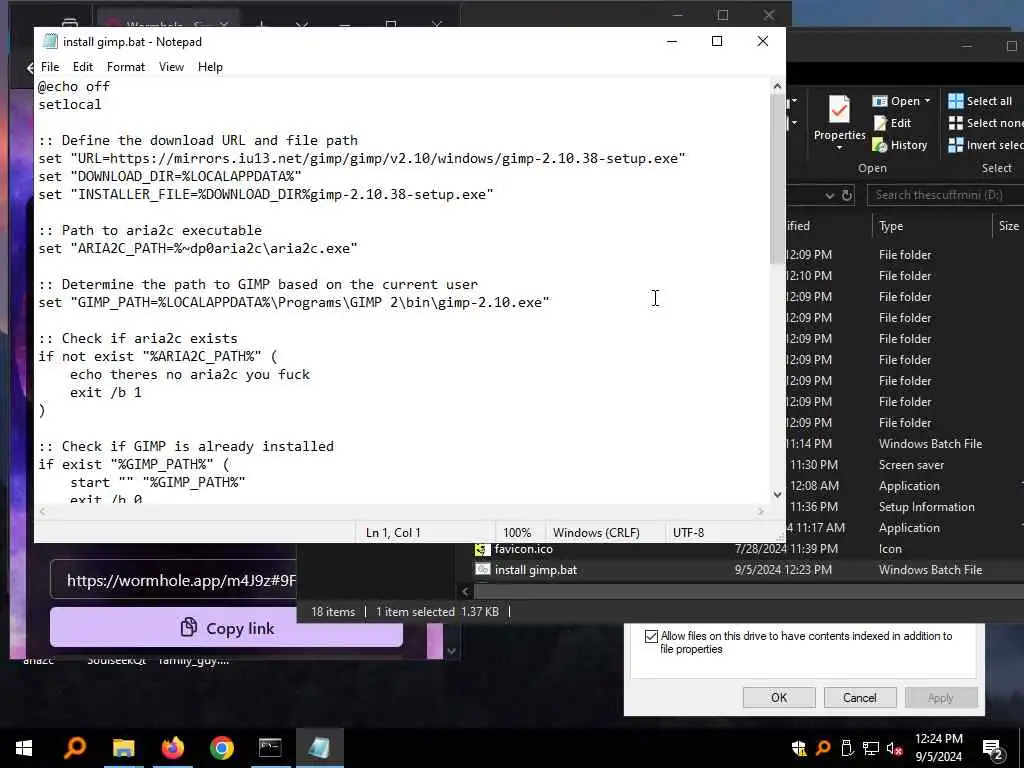Click the Explorer search box
Viewport: 1024px width, 768px height.
945,195
